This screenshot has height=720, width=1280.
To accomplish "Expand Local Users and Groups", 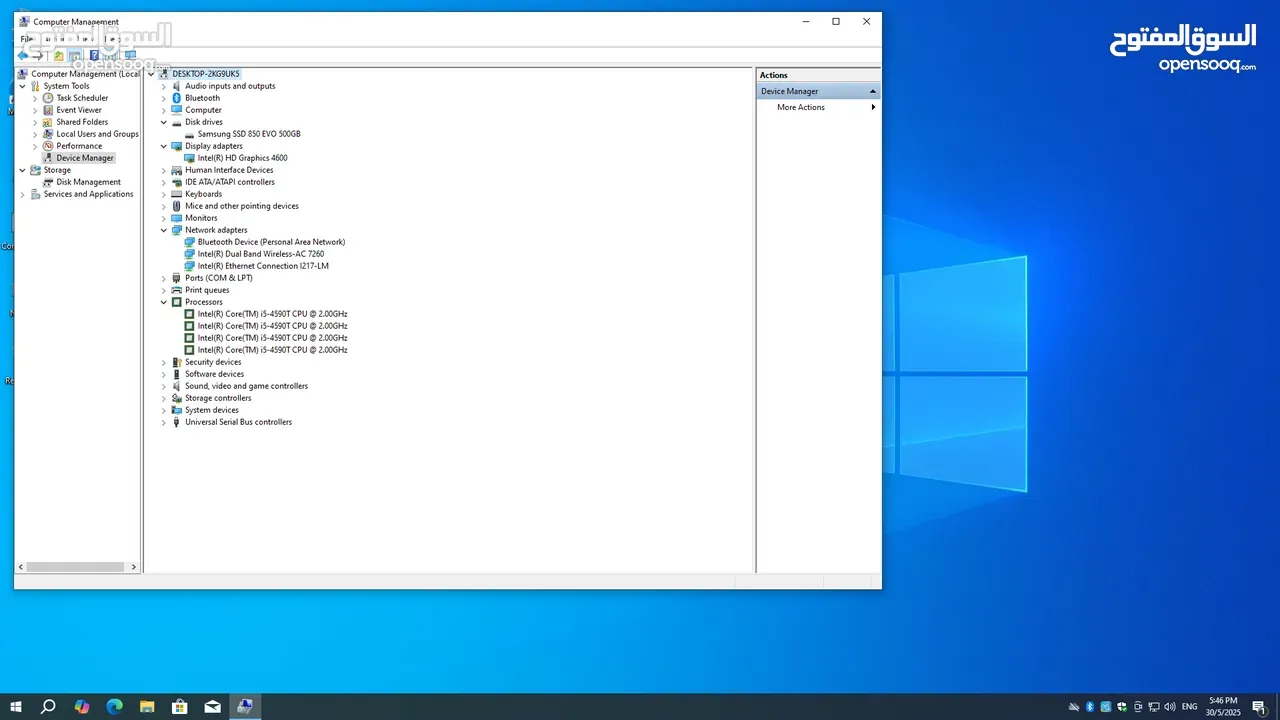I will click(35, 134).
